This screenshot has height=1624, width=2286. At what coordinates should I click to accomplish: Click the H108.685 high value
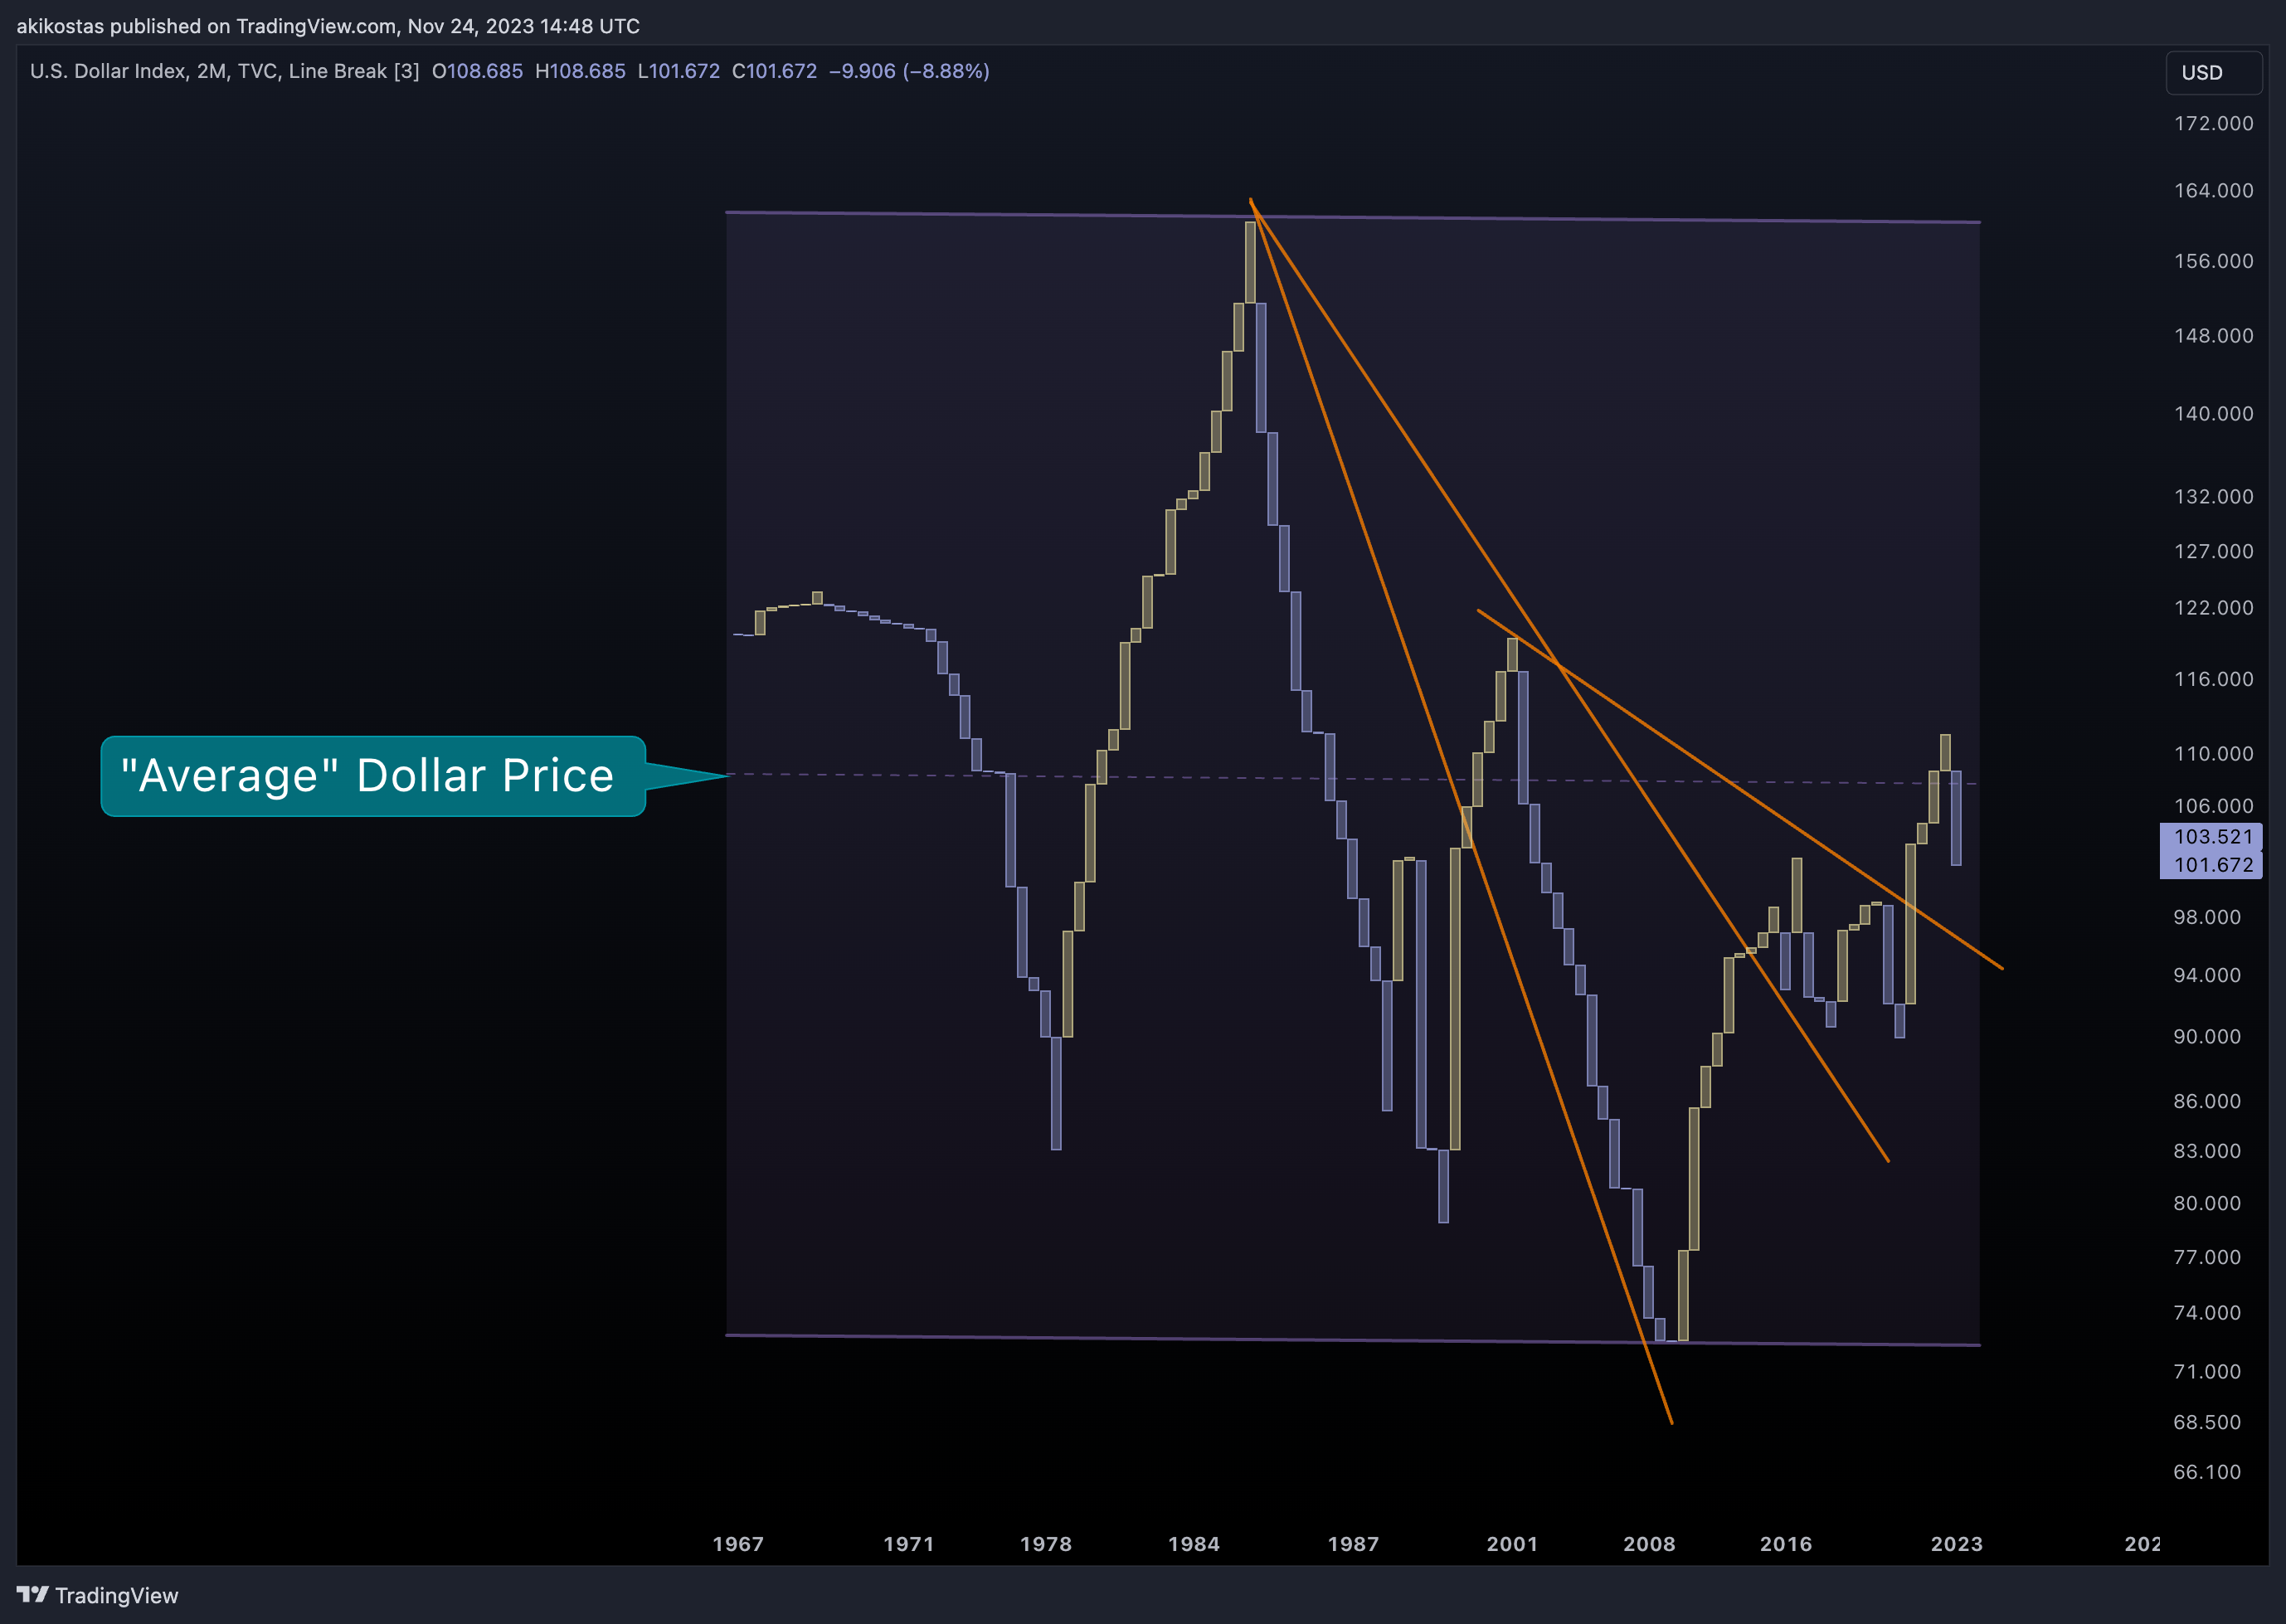(580, 71)
